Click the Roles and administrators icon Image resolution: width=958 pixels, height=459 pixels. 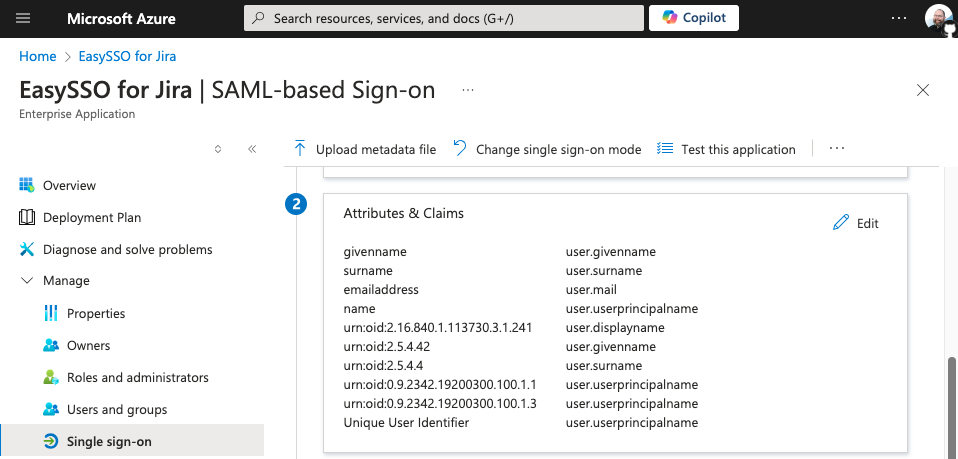[x=51, y=378]
